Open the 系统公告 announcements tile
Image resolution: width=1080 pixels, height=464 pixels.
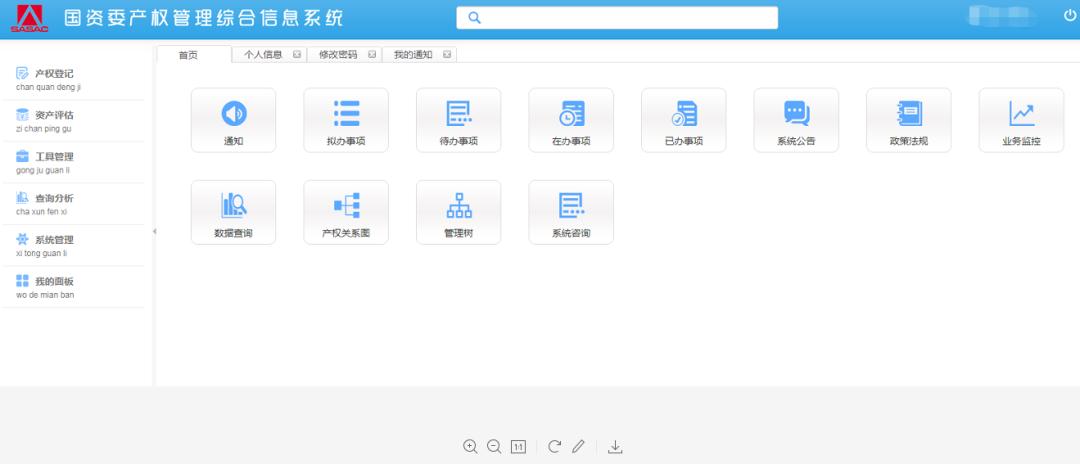[796, 120]
